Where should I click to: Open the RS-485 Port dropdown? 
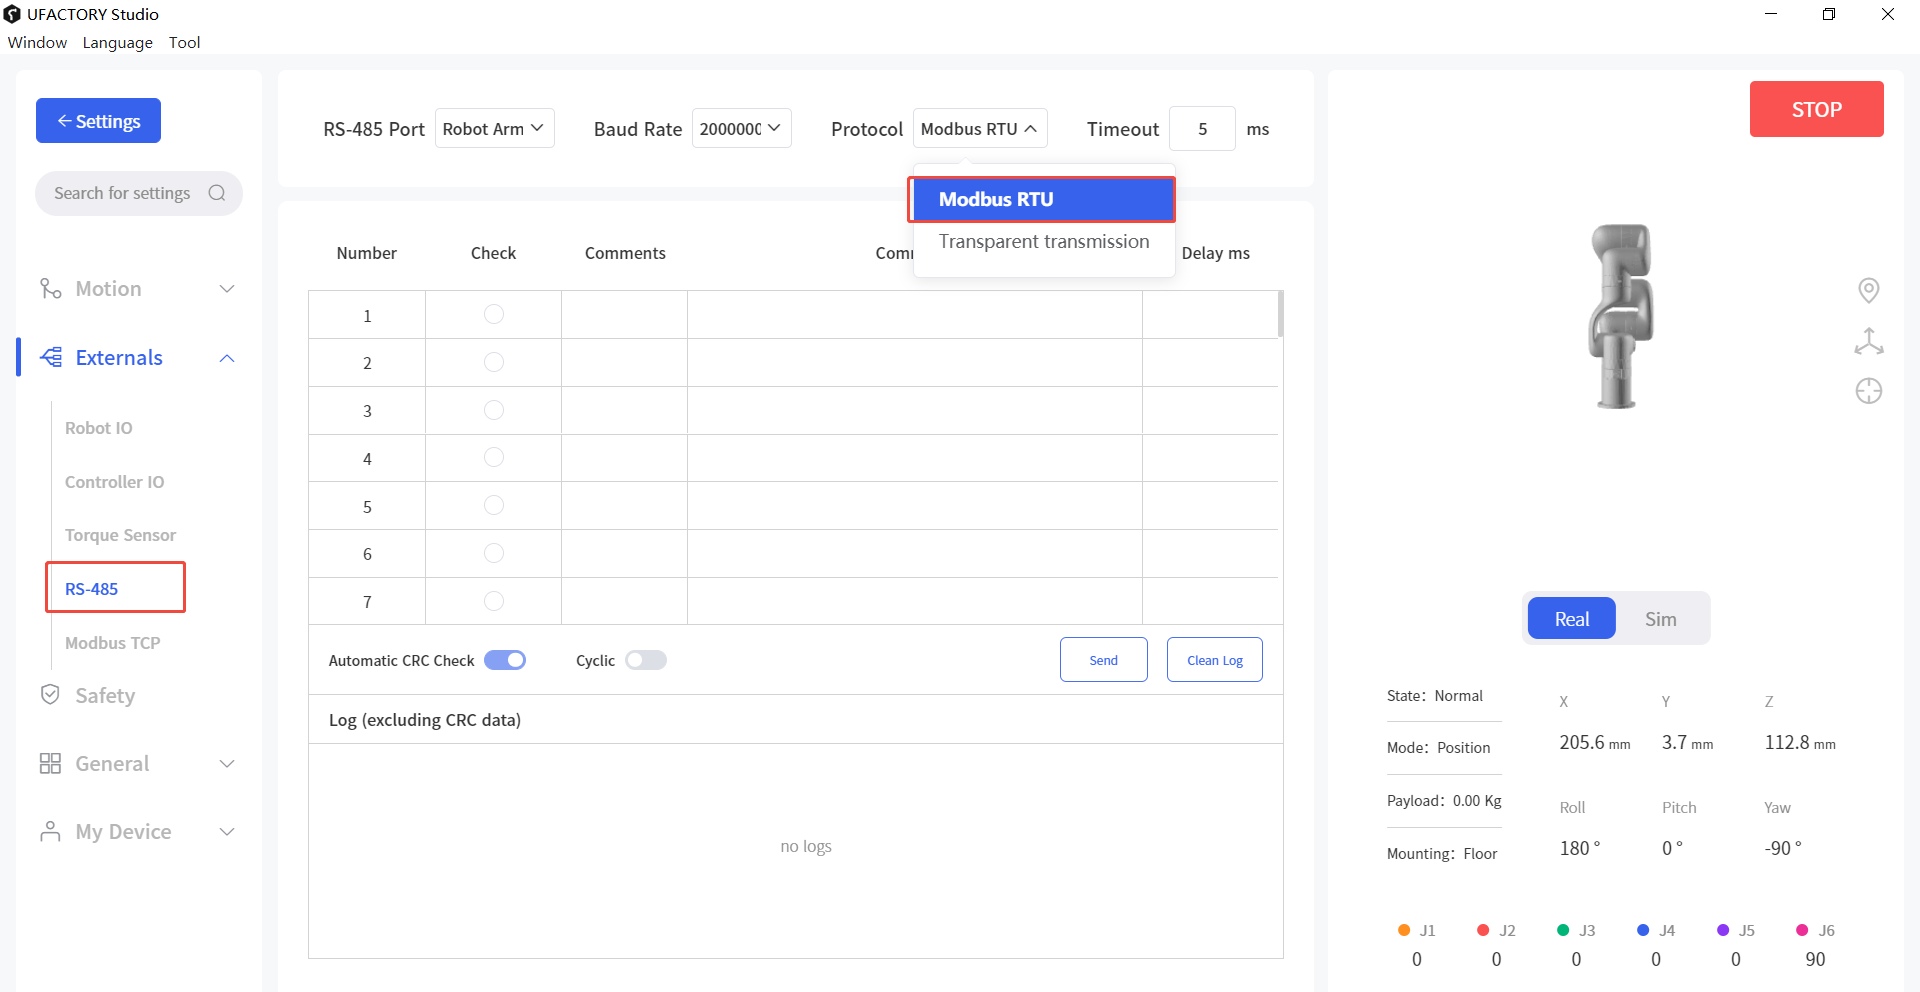[x=494, y=129]
